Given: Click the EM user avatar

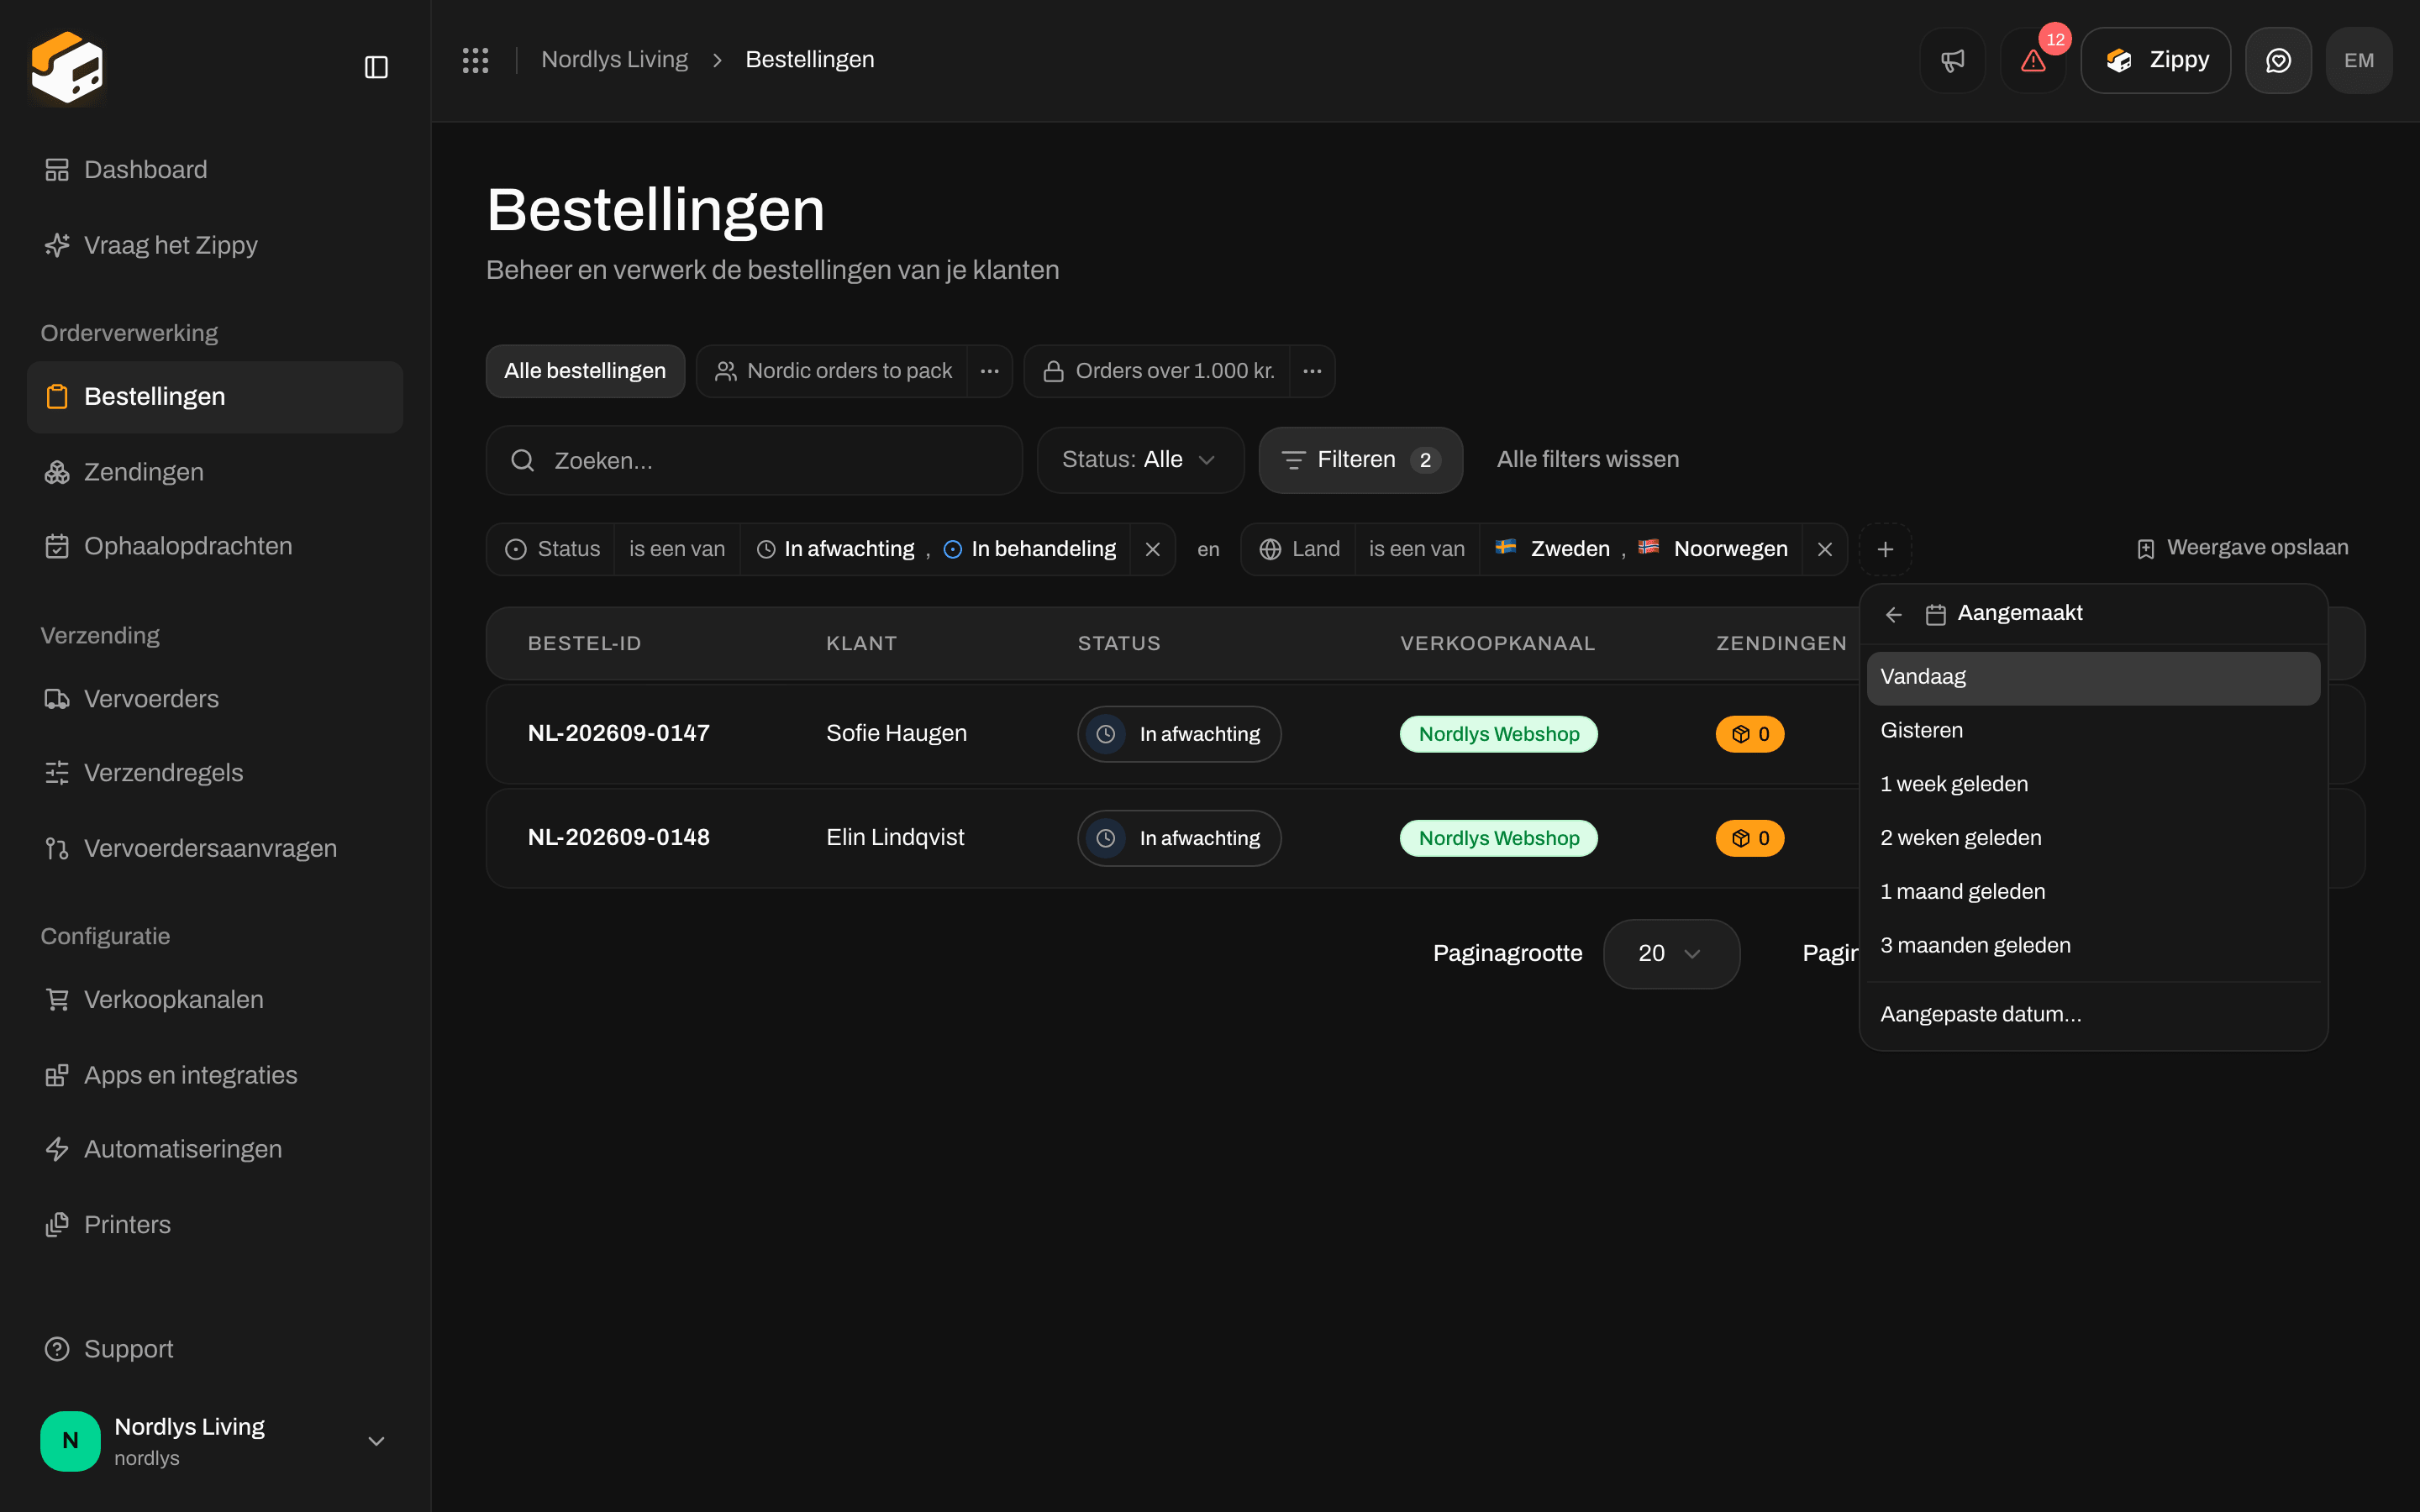Looking at the screenshot, I should (2359, 60).
